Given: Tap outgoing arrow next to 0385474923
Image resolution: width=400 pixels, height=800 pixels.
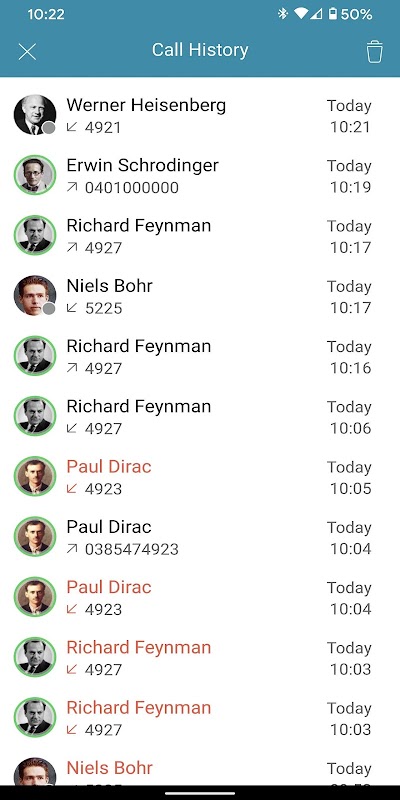Looking at the screenshot, I should click(72, 548).
